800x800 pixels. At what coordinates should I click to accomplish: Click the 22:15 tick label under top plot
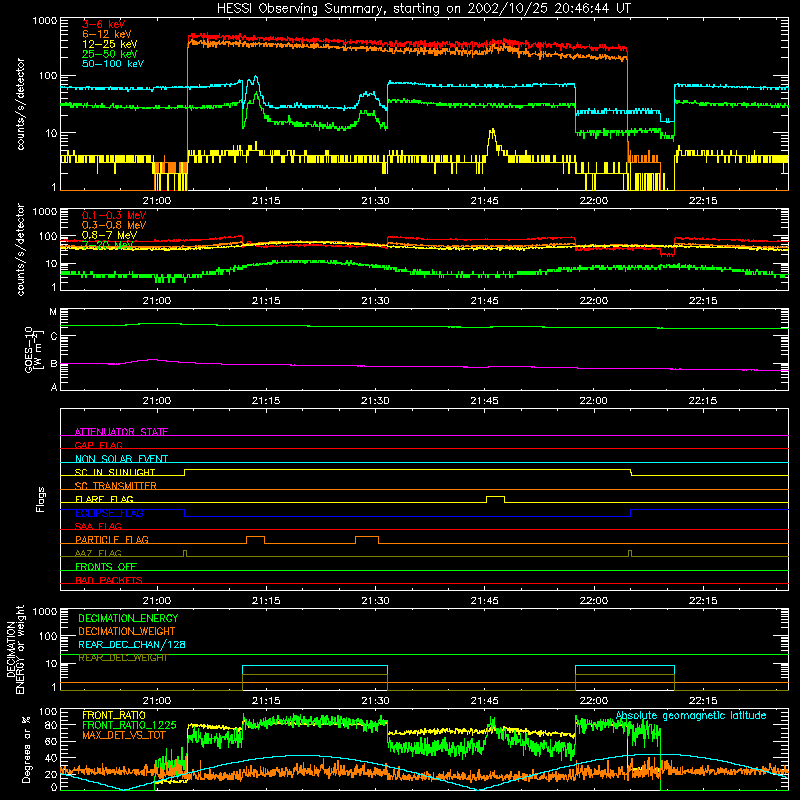click(x=703, y=201)
